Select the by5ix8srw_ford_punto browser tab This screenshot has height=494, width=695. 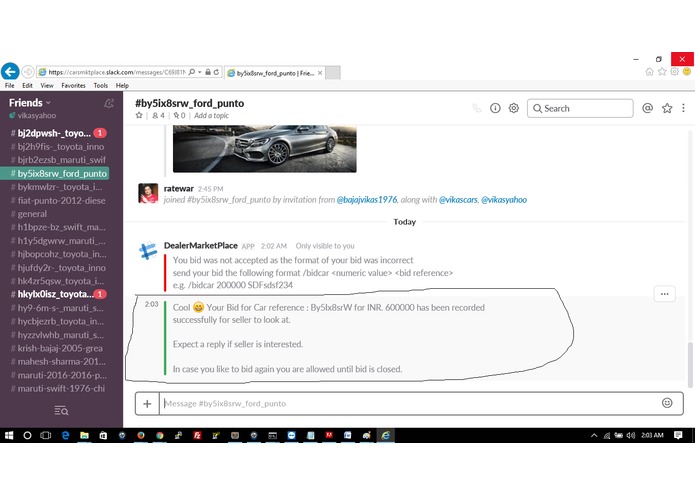(275, 73)
